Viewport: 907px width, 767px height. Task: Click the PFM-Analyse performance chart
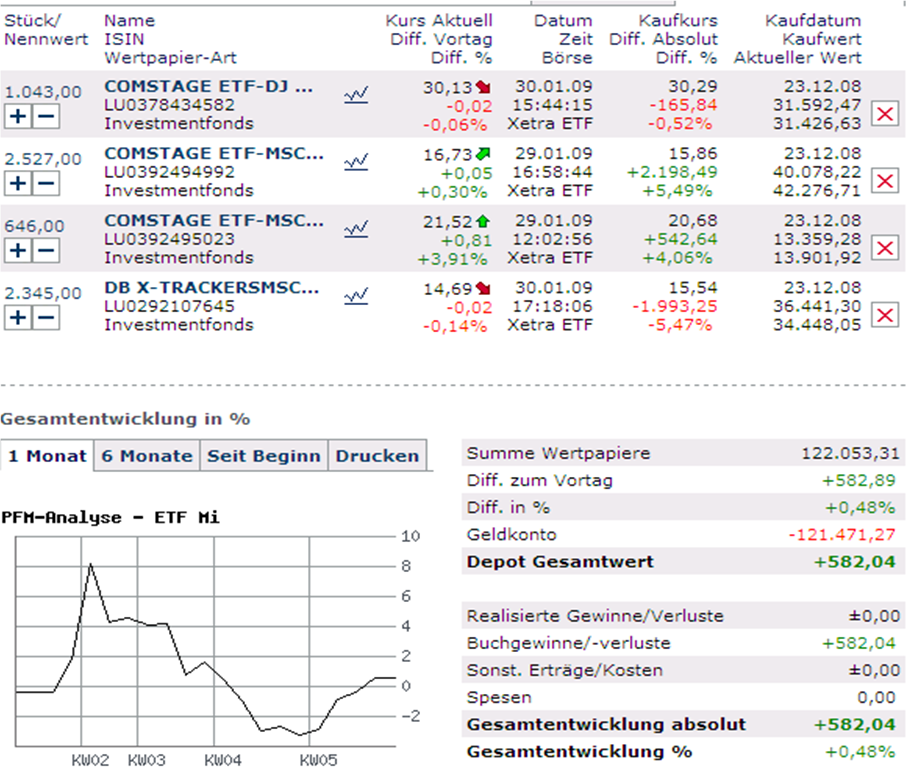(200, 640)
